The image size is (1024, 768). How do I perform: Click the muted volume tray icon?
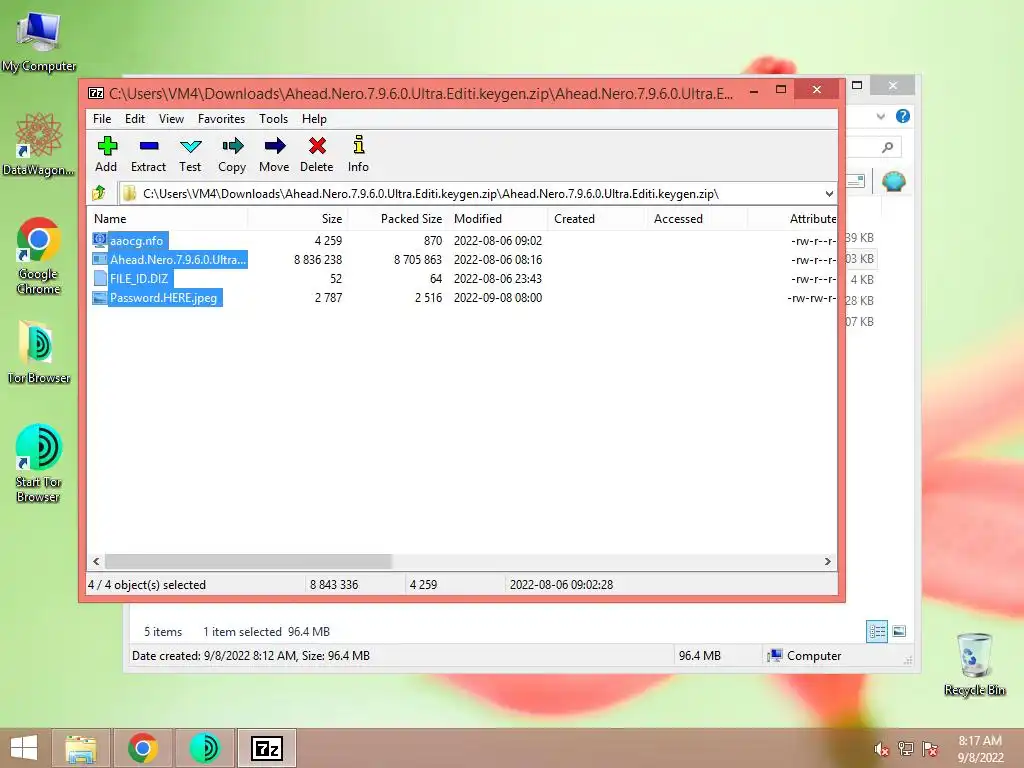[x=881, y=749]
